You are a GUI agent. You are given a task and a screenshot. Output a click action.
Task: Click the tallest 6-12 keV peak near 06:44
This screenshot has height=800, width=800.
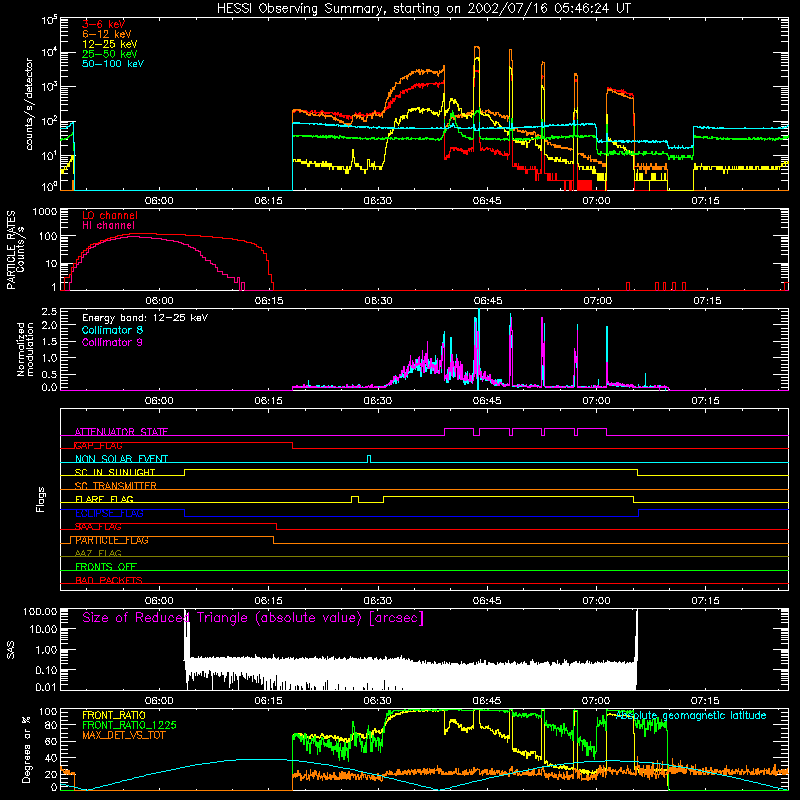pyautogui.click(x=477, y=47)
